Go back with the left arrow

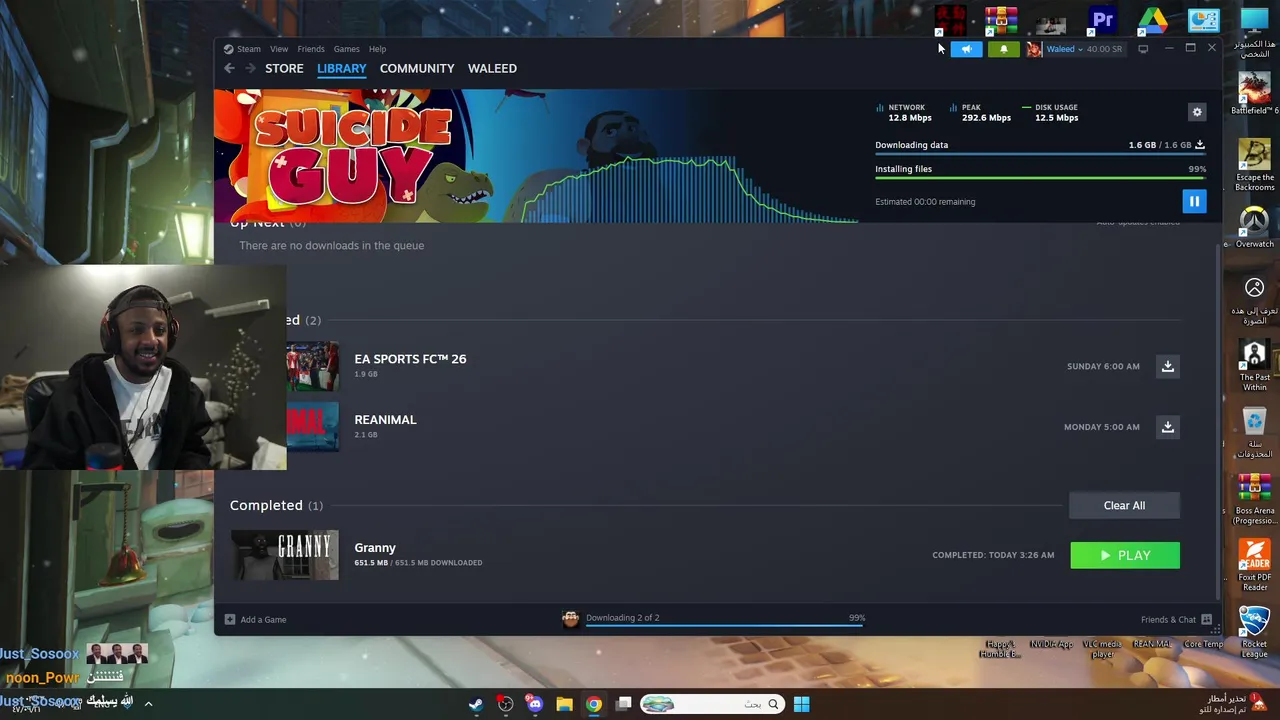pyautogui.click(x=229, y=68)
